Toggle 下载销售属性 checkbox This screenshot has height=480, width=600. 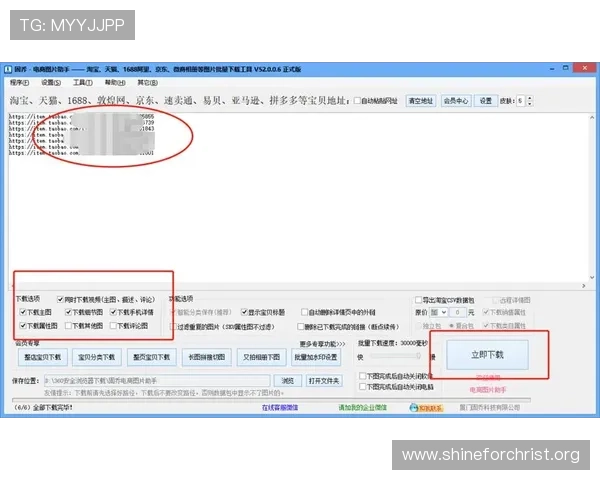point(486,312)
